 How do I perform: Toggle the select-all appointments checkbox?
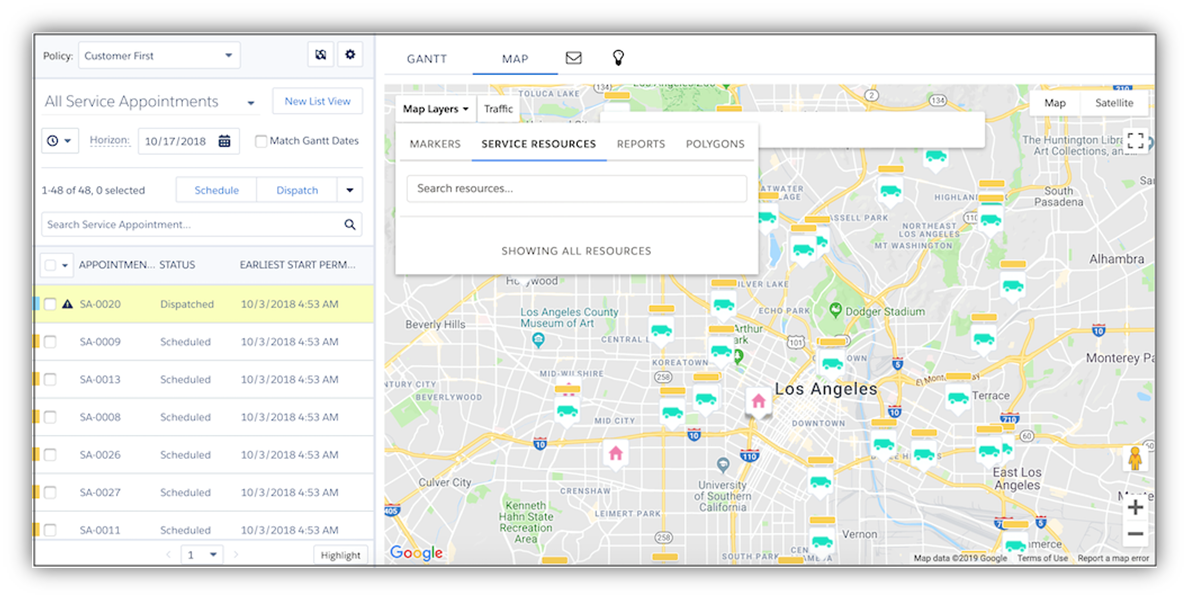click(x=50, y=265)
